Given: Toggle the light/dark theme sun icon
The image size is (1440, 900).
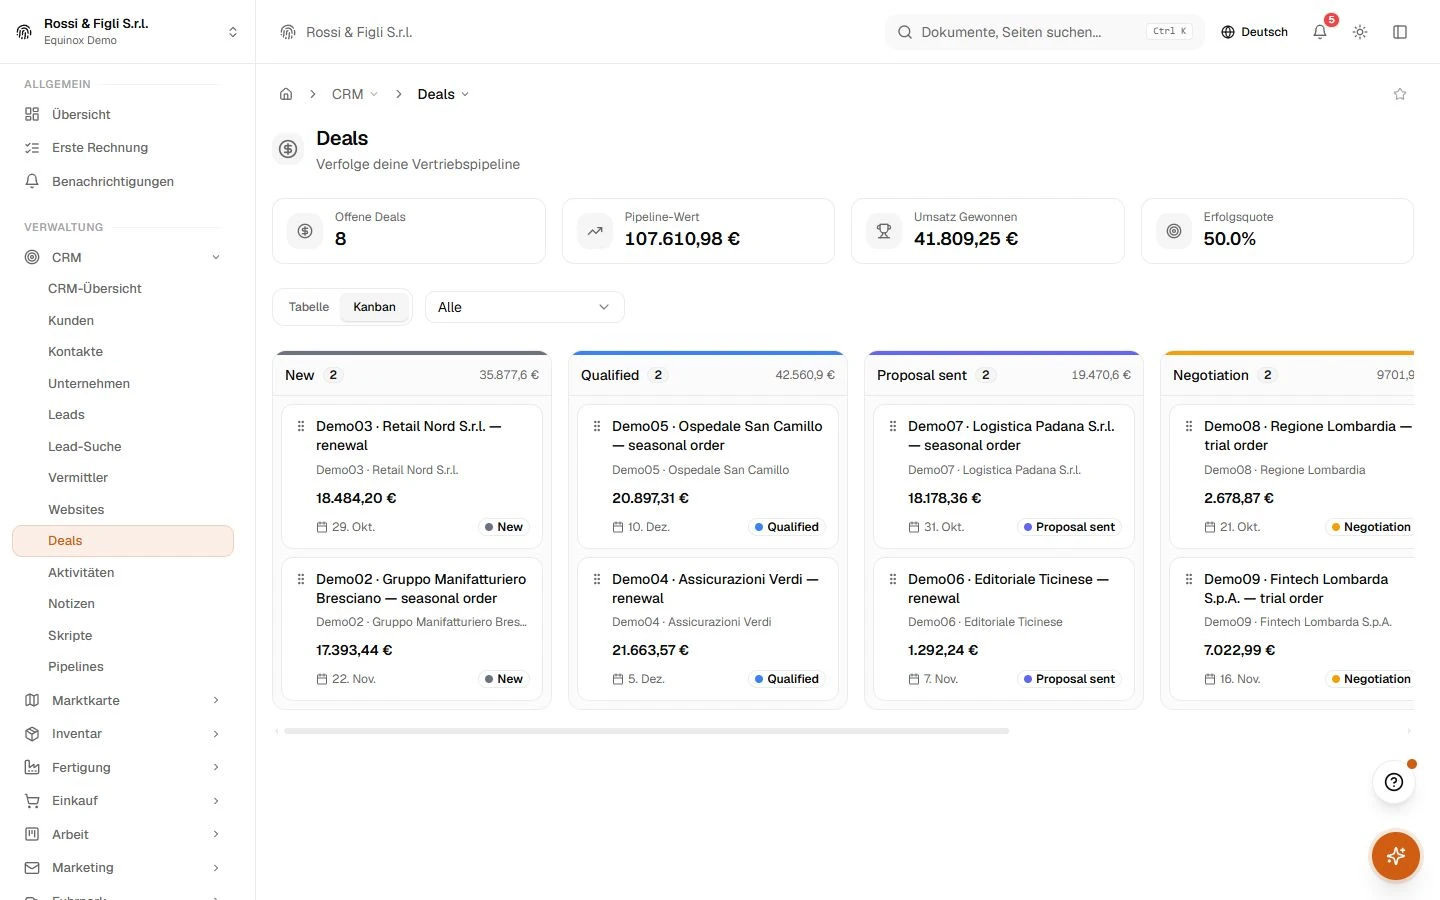Looking at the screenshot, I should point(1360,32).
